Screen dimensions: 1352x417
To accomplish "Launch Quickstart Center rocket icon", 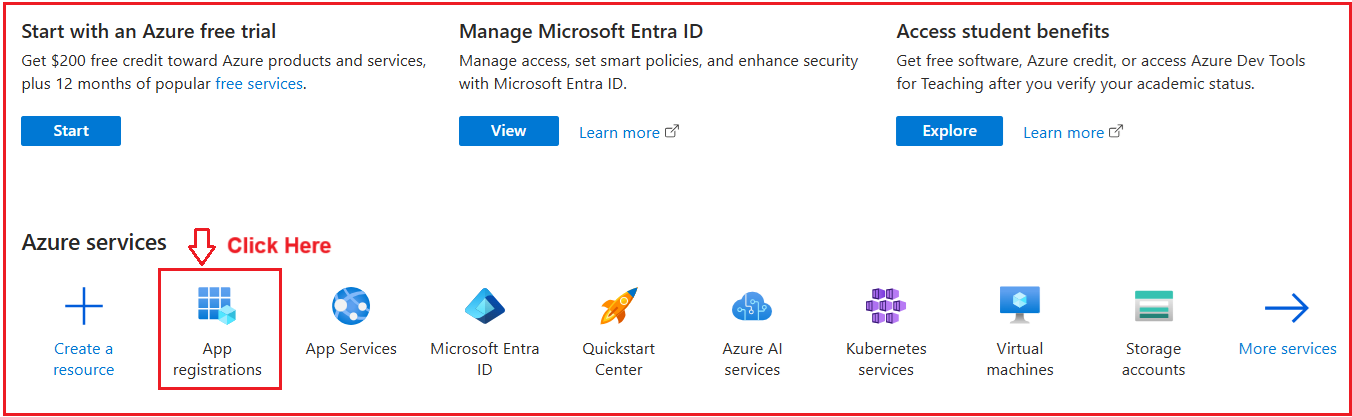I will (x=619, y=306).
